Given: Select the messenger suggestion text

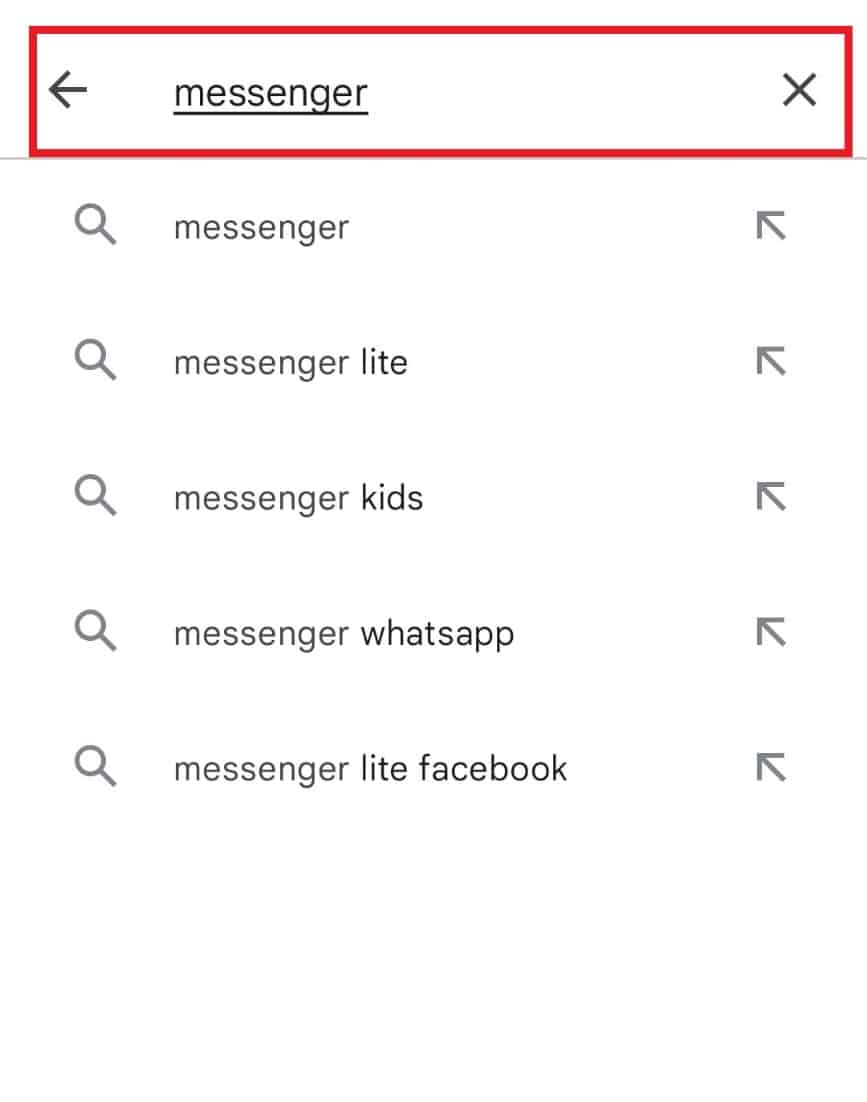Looking at the screenshot, I should click(260, 226).
